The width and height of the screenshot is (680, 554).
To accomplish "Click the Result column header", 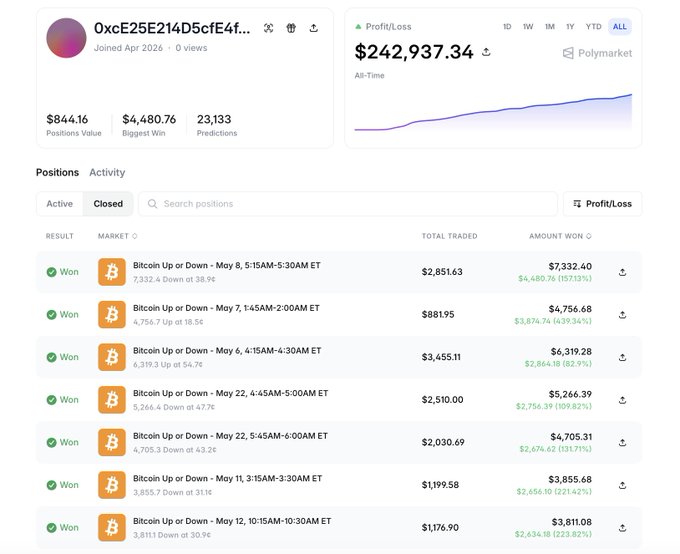I will point(59,236).
